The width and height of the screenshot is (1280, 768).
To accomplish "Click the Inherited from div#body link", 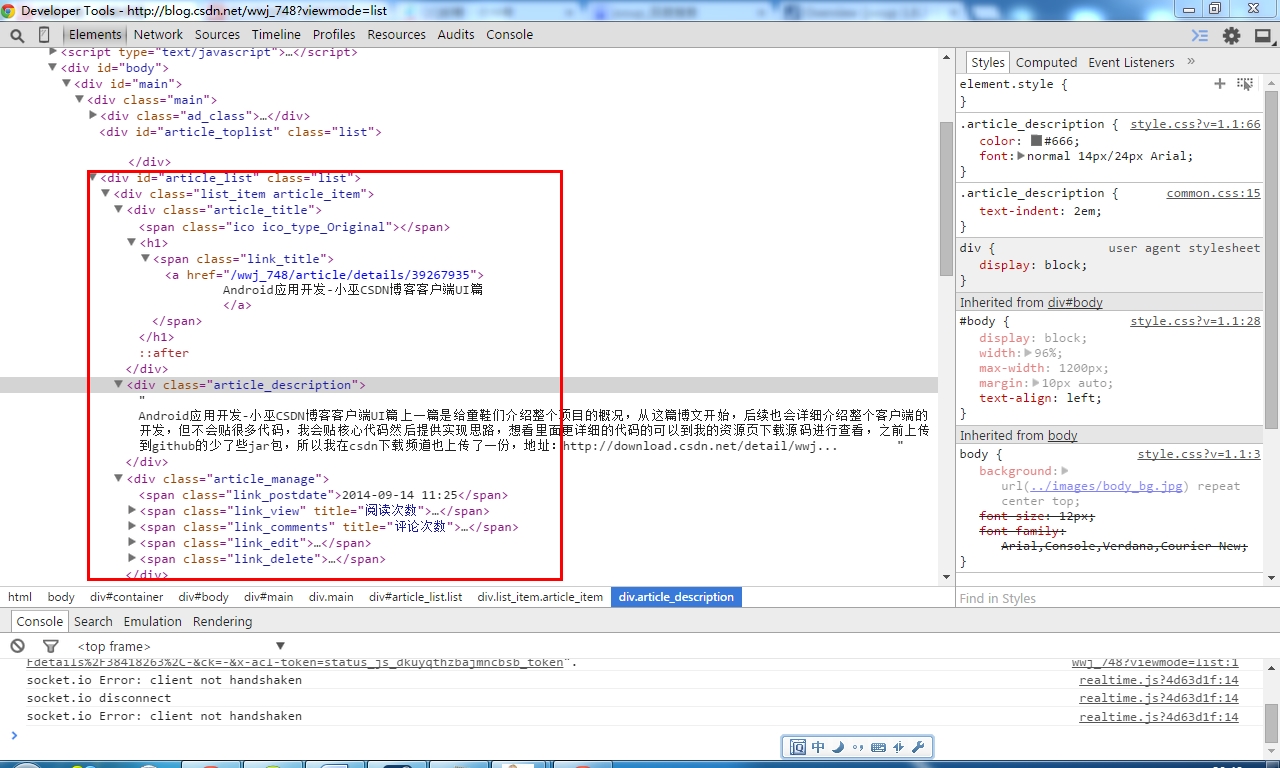I will pos(1075,302).
